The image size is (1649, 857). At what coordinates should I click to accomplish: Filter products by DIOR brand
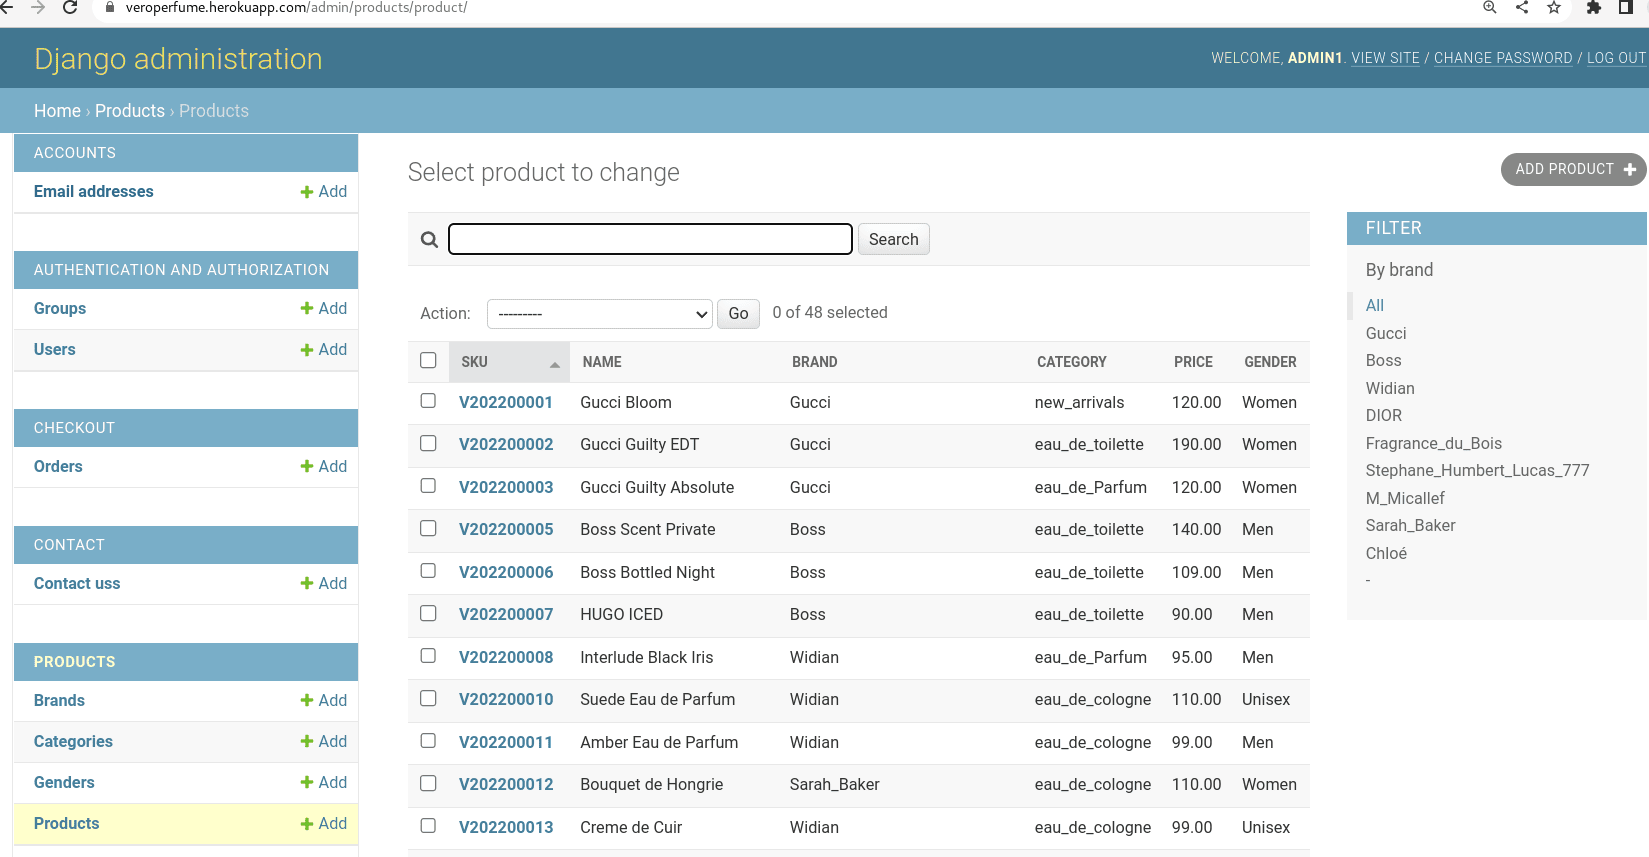click(x=1384, y=416)
